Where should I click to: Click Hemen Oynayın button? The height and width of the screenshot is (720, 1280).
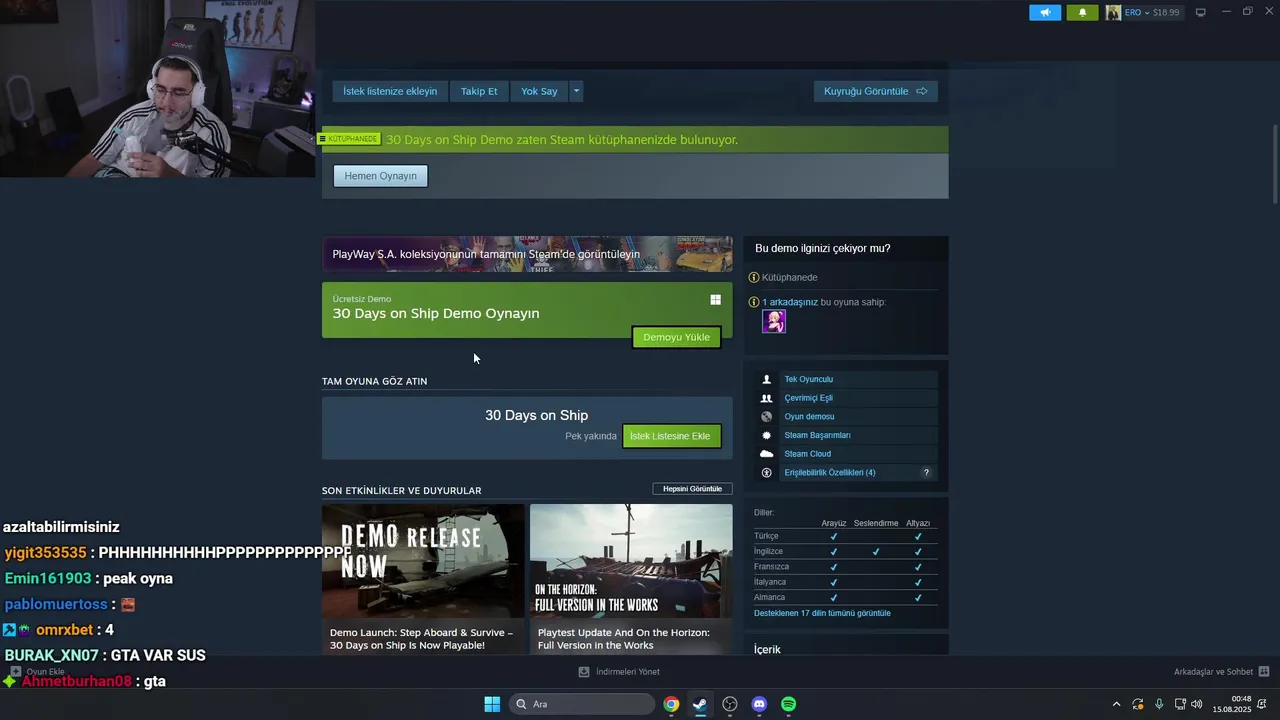click(x=380, y=176)
